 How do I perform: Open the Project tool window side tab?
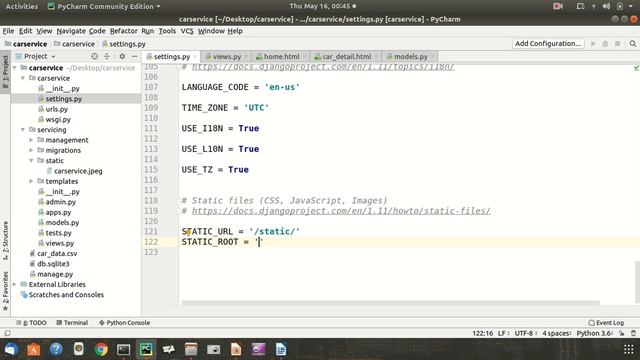[5, 72]
